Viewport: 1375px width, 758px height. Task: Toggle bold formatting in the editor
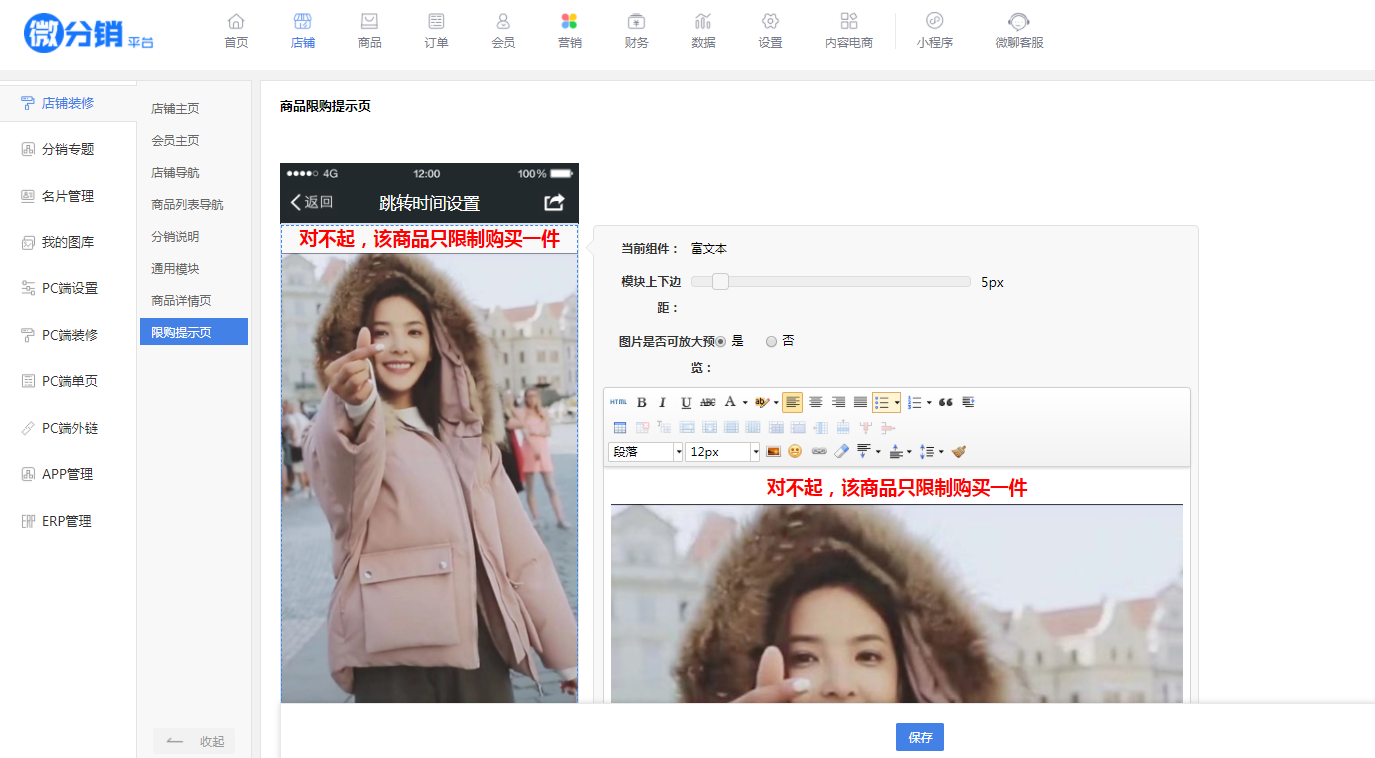click(642, 402)
